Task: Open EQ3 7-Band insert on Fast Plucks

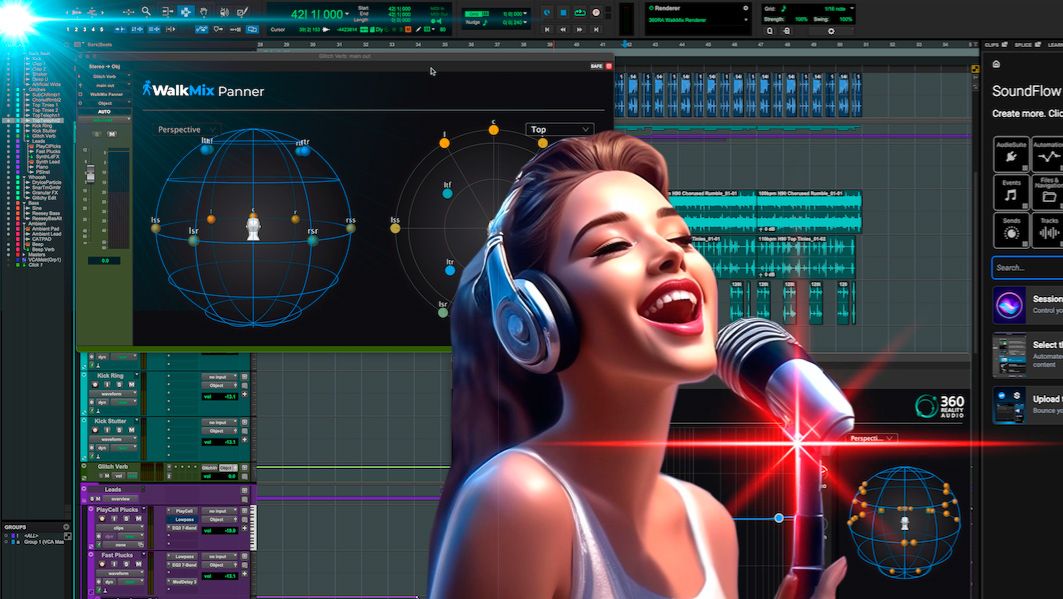Action: pos(184,565)
